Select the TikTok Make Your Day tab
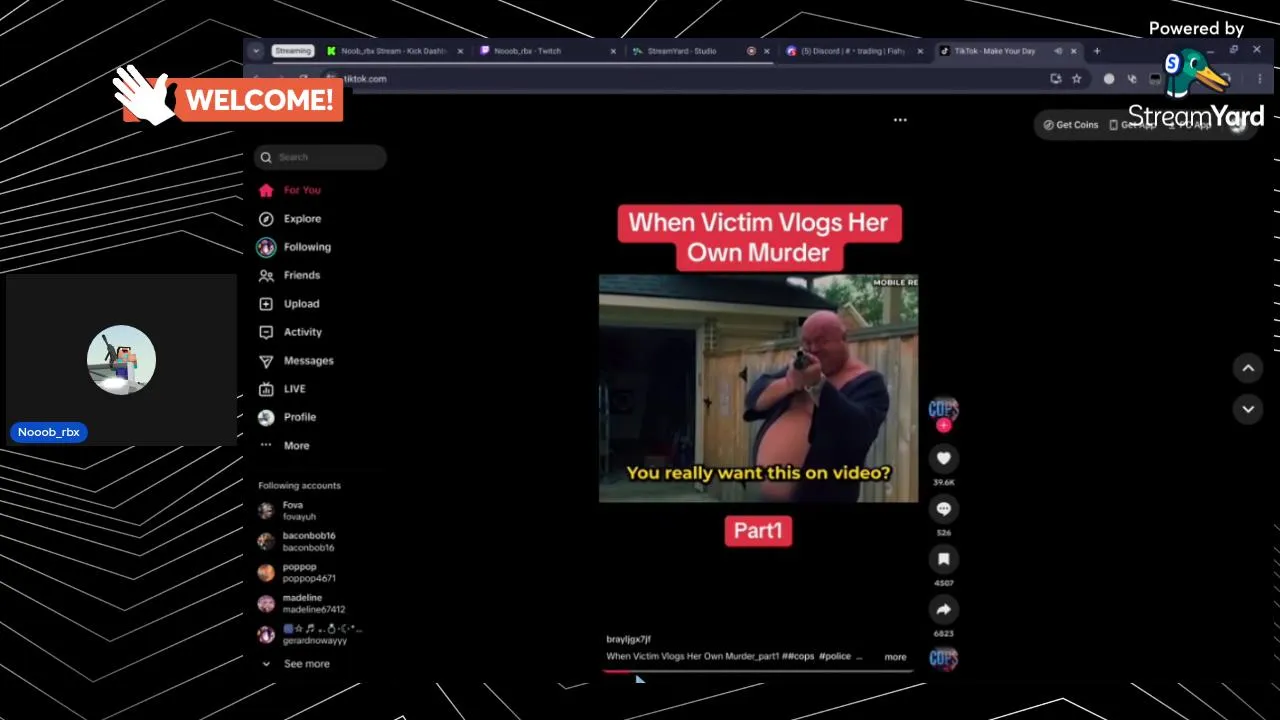Viewport: 1280px width, 720px height. point(995,51)
